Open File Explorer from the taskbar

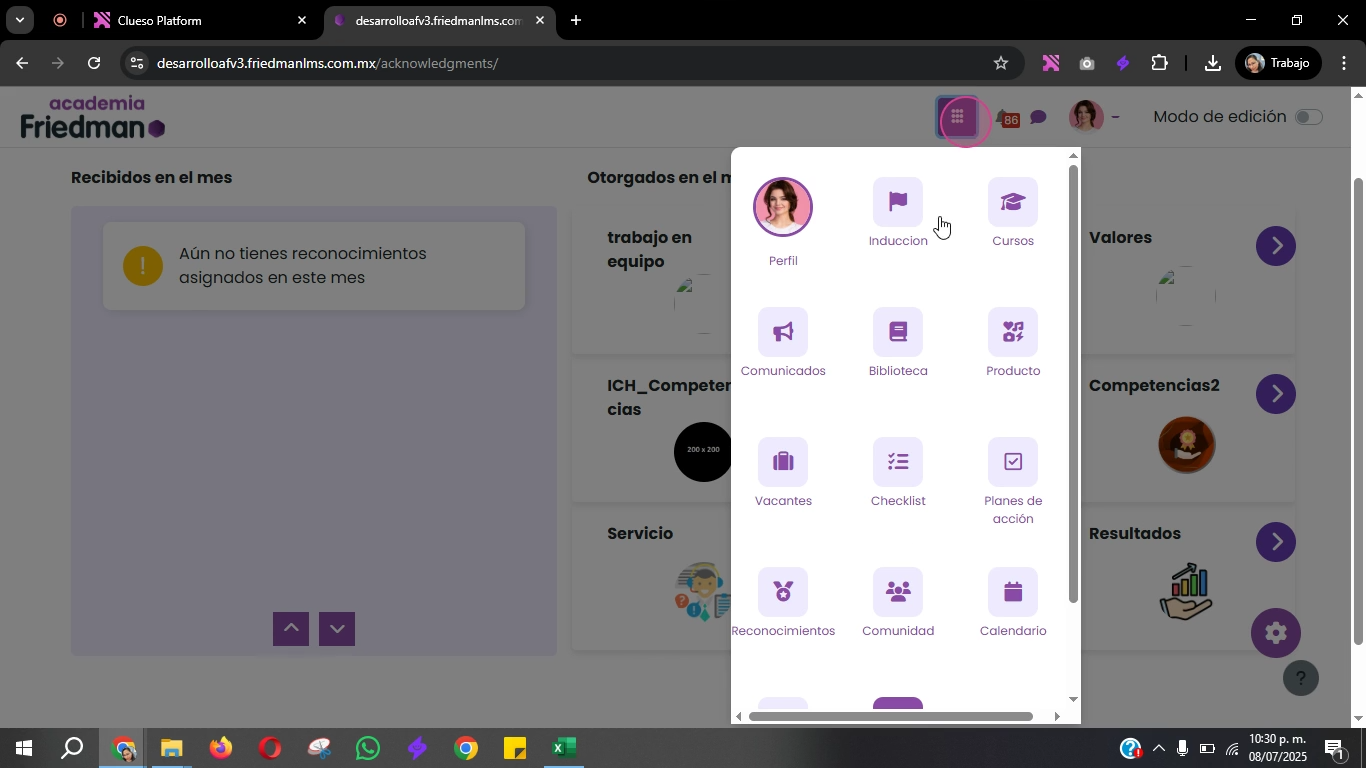(x=171, y=748)
